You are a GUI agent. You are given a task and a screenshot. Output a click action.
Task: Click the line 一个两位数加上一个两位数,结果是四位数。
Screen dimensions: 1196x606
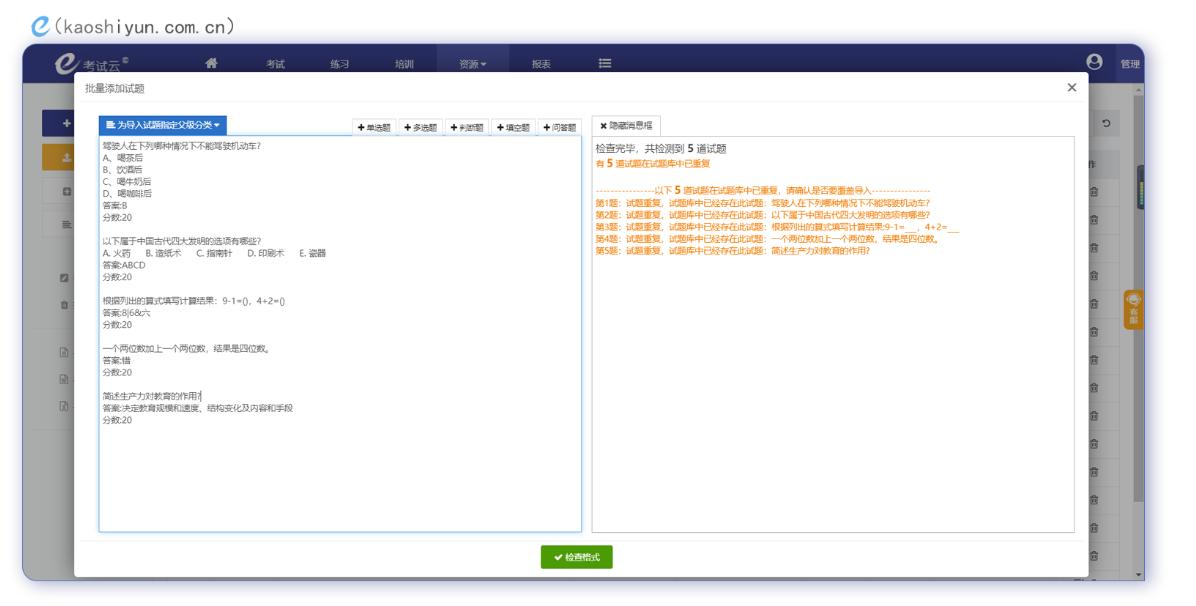187,349
